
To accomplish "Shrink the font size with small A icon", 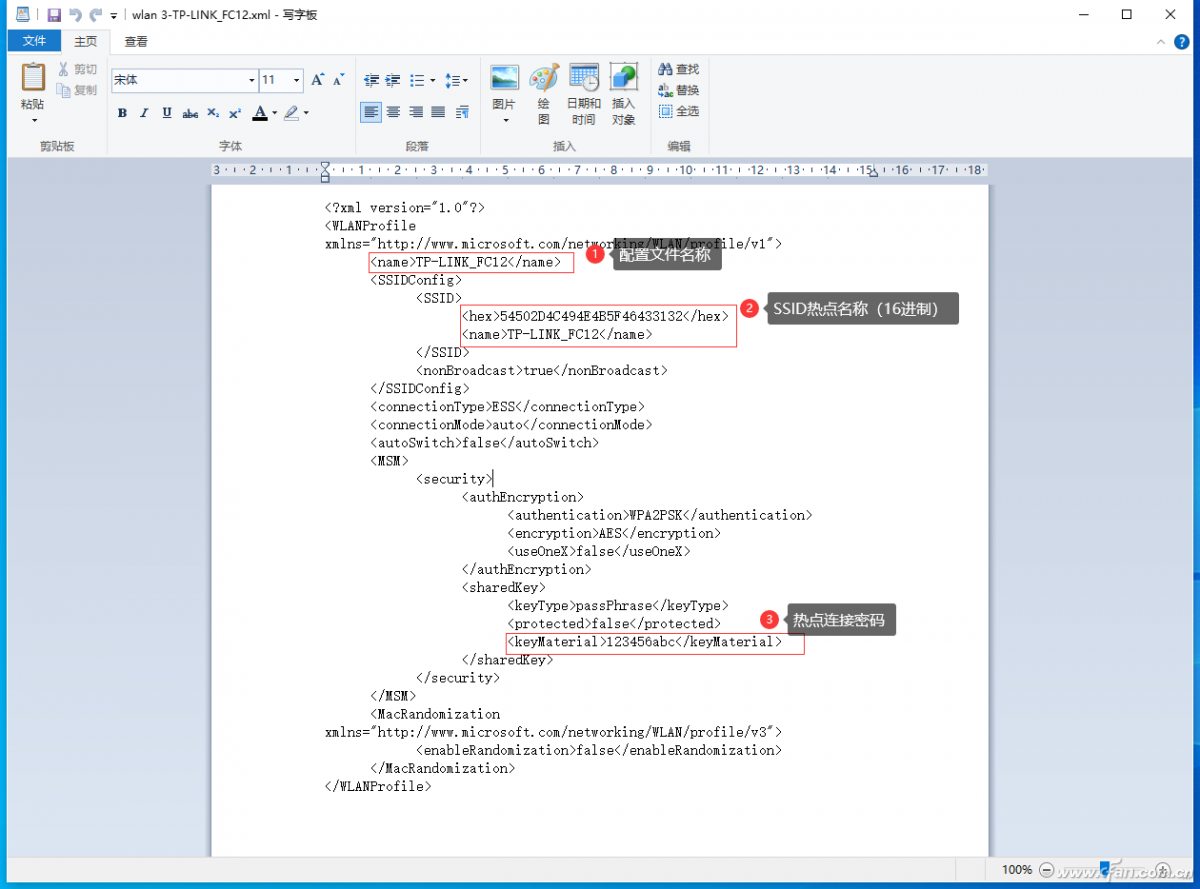I will pyautogui.click(x=339, y=80).
